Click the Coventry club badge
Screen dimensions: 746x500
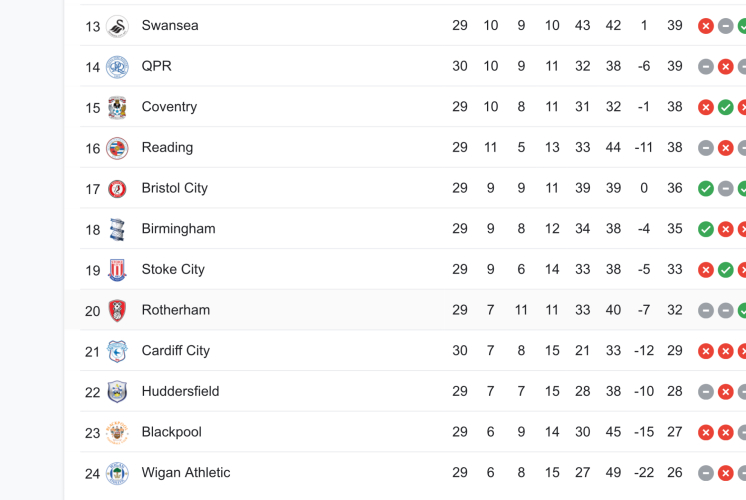click(117, 107)
